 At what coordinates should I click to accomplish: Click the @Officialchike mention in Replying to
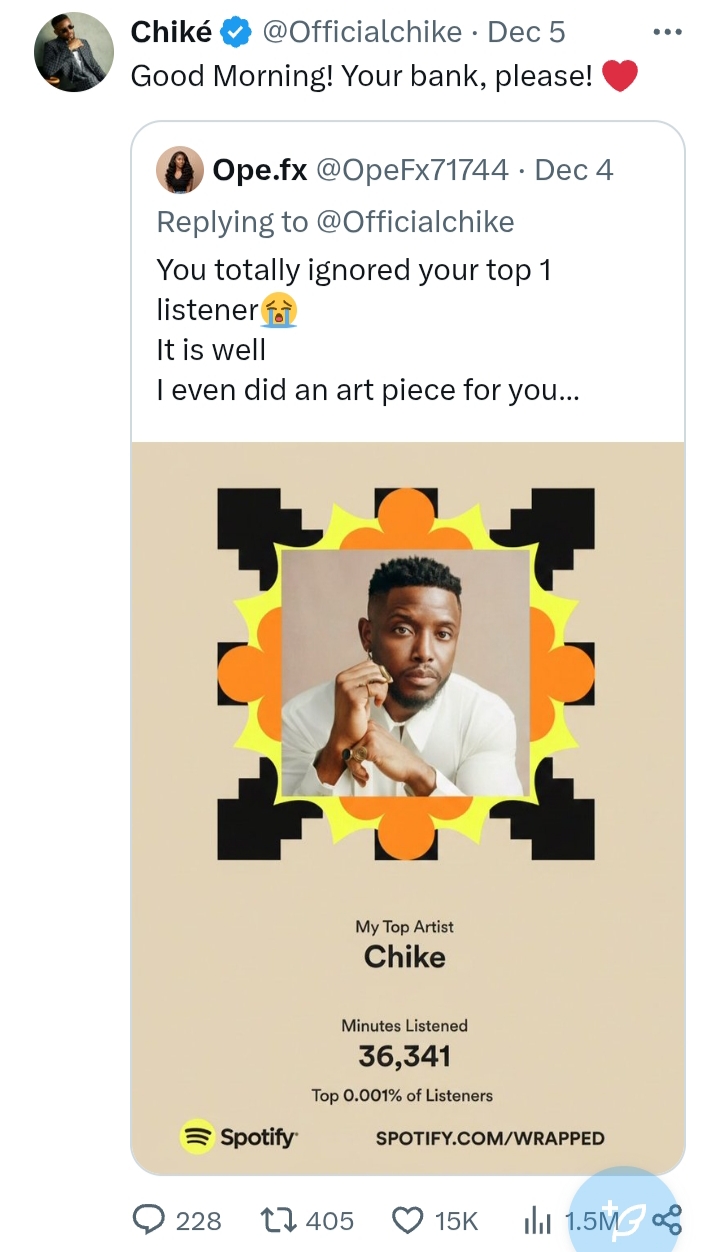point(414,221)
